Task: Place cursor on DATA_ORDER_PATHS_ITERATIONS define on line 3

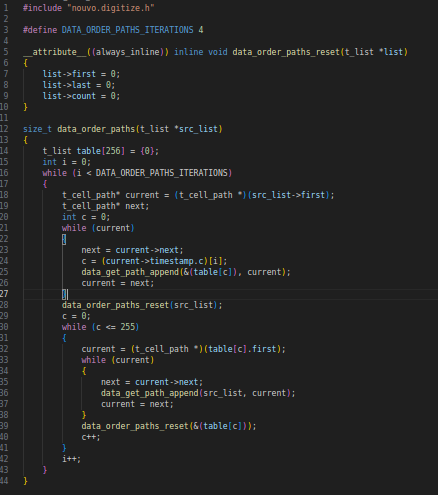Action: (127, 30)
